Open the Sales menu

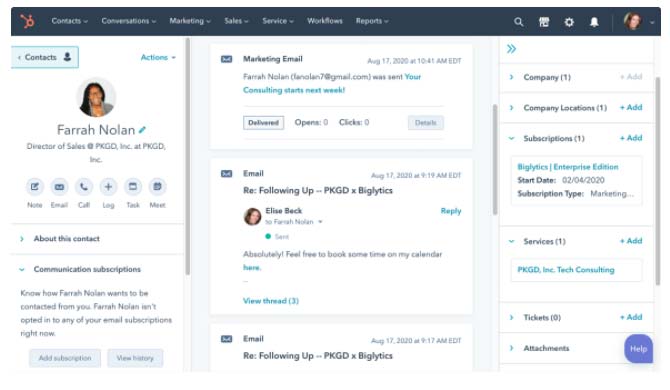(x=236, y=21)
